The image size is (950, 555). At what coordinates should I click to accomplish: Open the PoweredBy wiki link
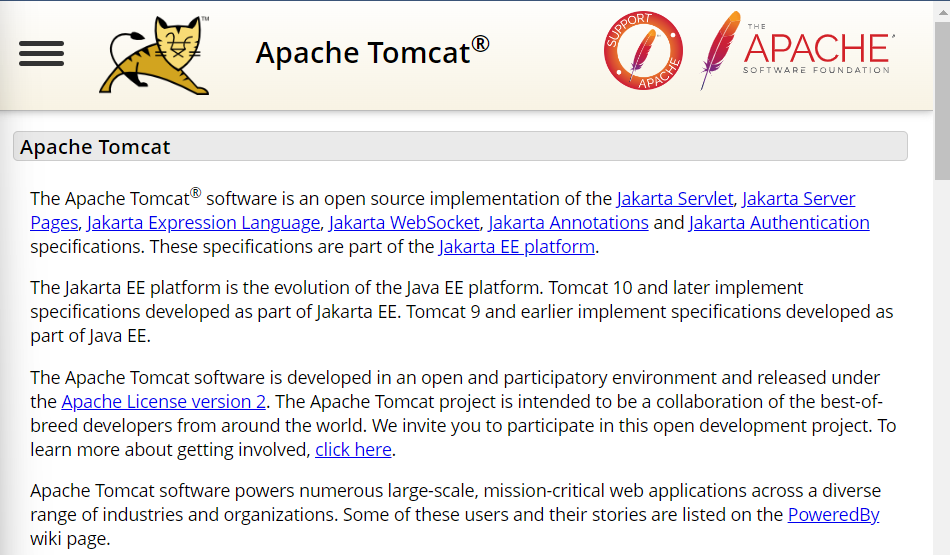[x=833, y=515]
